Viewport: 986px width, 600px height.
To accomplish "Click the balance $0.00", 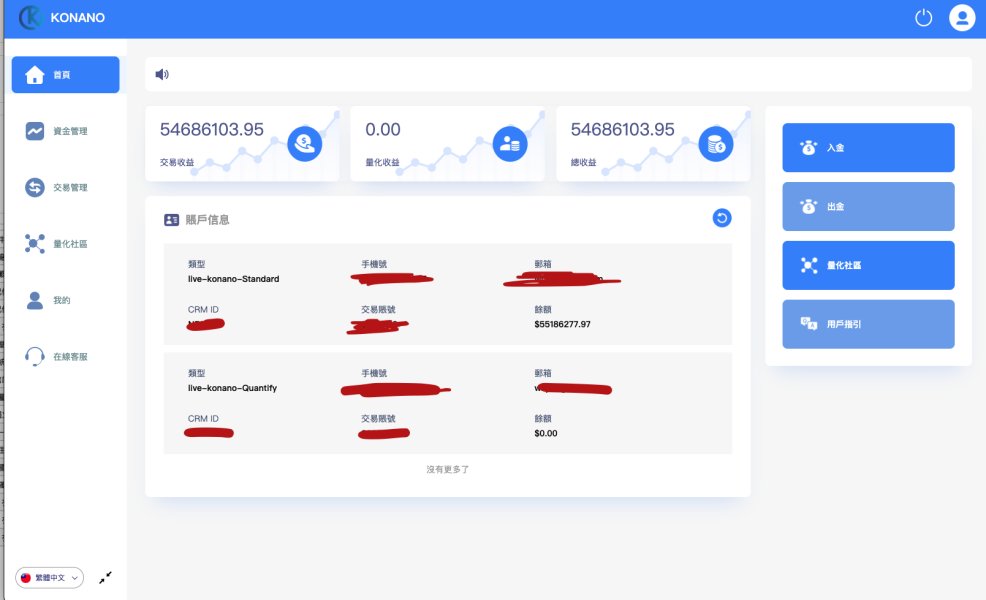I will (546, 433).
